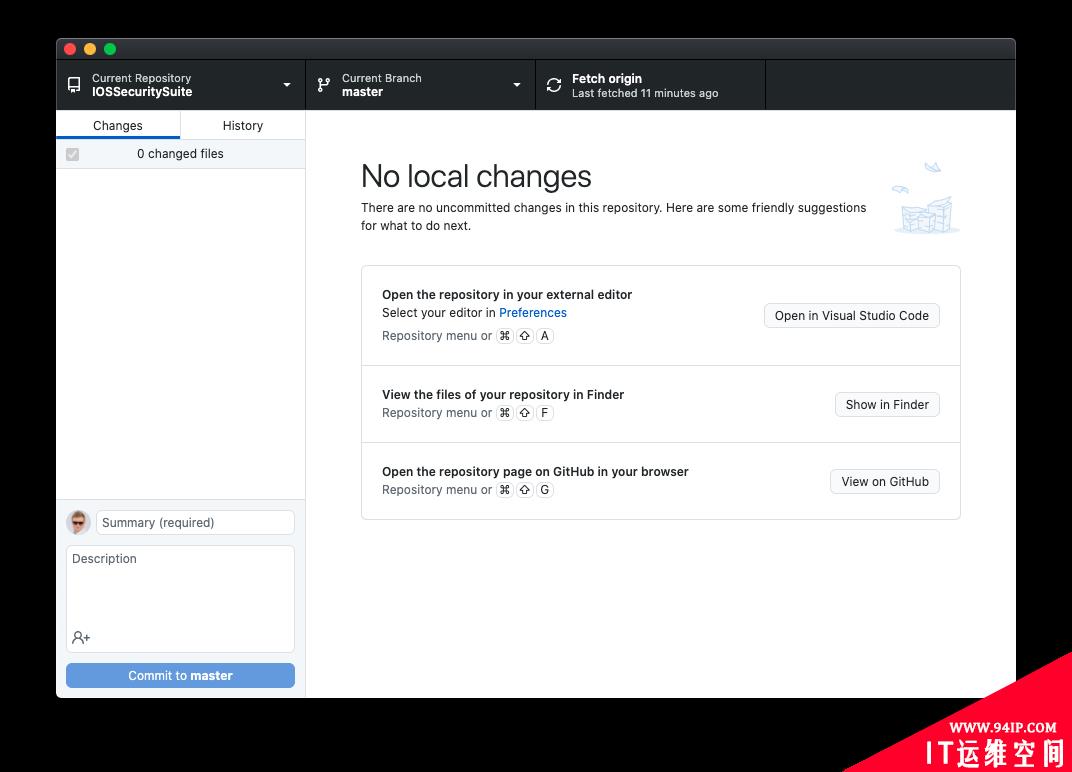
Task: Open the Preferences link
Action: 533,312
